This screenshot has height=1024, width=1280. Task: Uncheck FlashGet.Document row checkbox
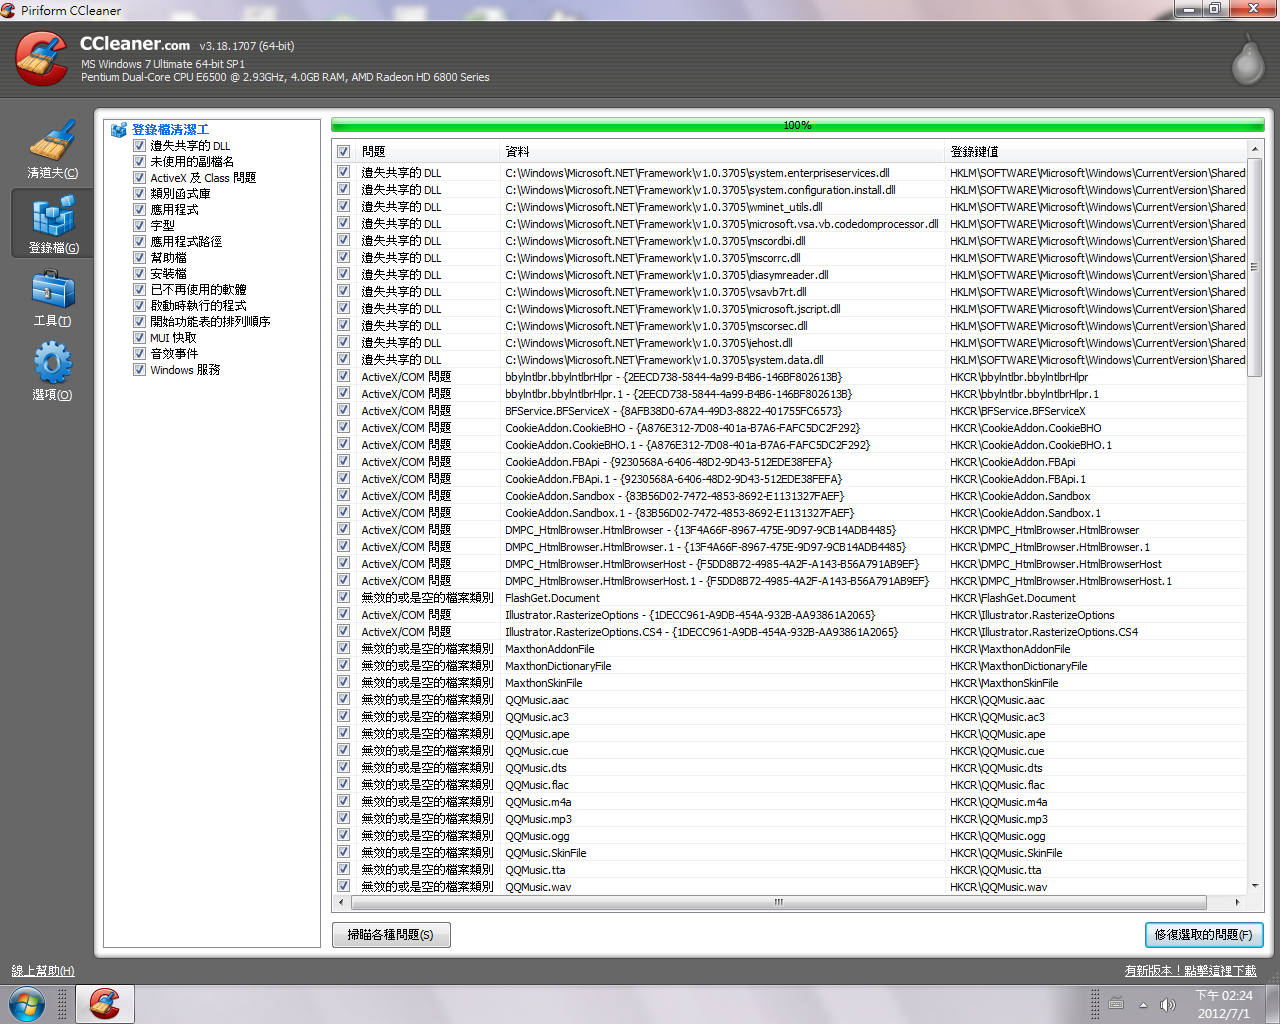344,598
